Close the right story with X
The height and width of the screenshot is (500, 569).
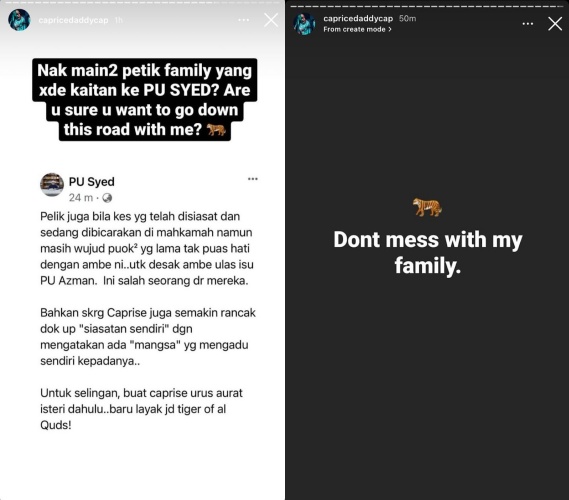click(555, 24)
